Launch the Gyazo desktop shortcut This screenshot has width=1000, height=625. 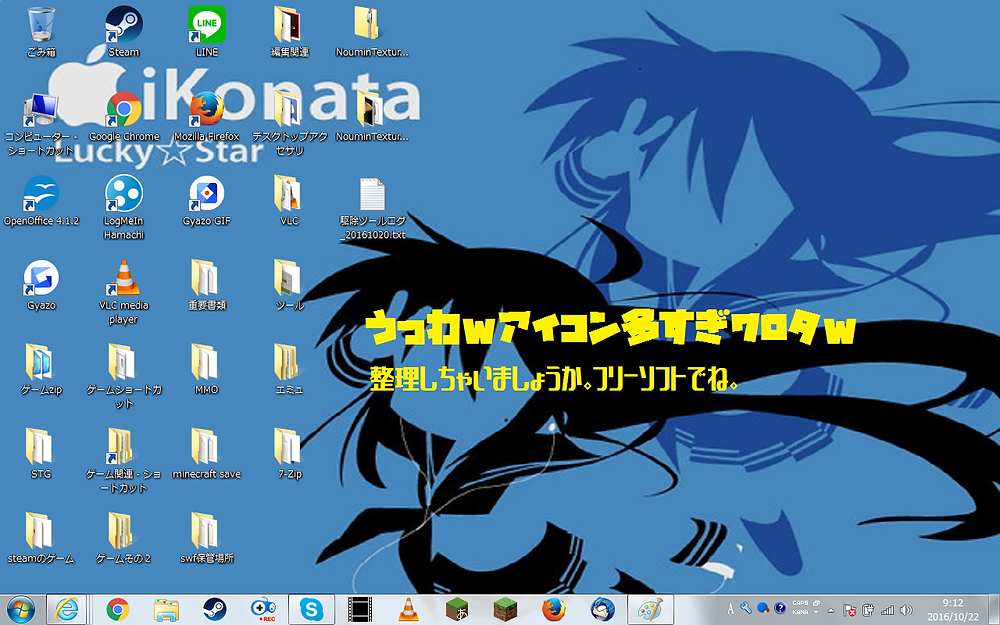point(41,286)
